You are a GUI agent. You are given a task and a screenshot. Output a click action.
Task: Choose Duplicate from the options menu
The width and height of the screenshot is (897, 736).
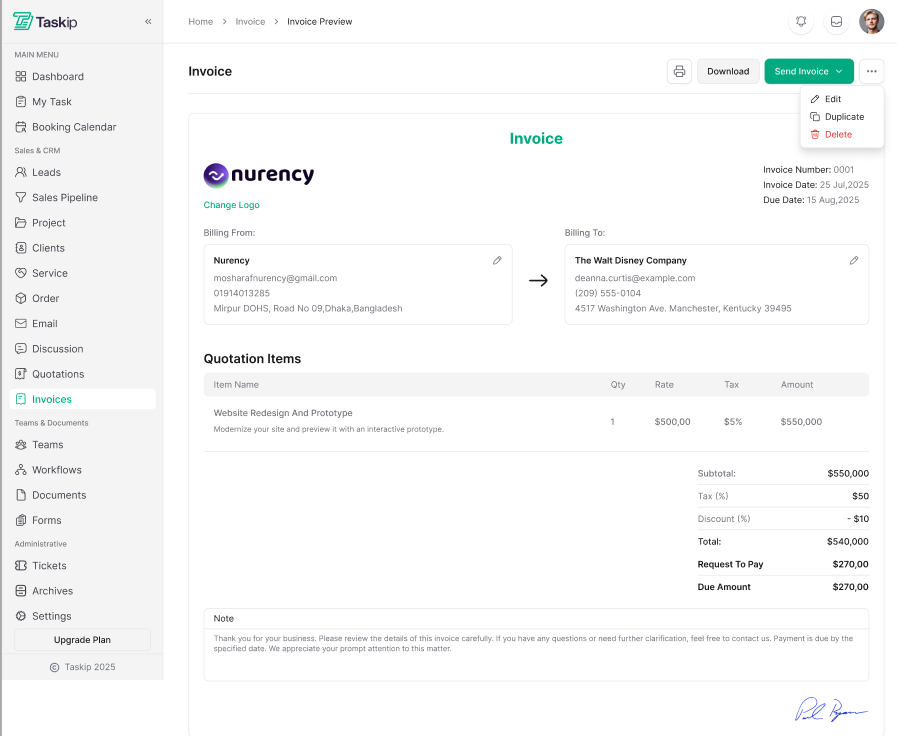tap(844, 117)
